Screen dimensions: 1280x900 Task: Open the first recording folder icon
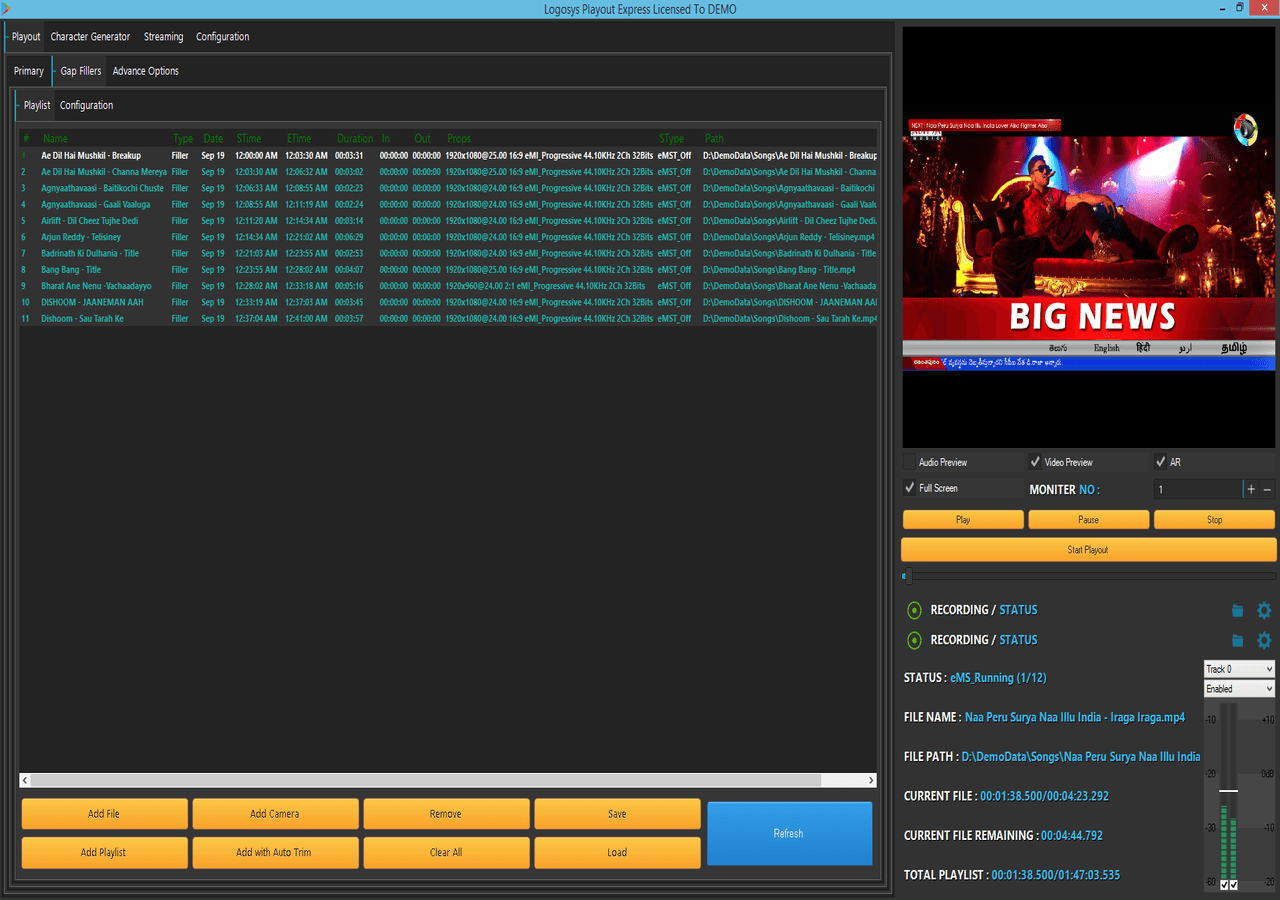[x=1237, y=611]
